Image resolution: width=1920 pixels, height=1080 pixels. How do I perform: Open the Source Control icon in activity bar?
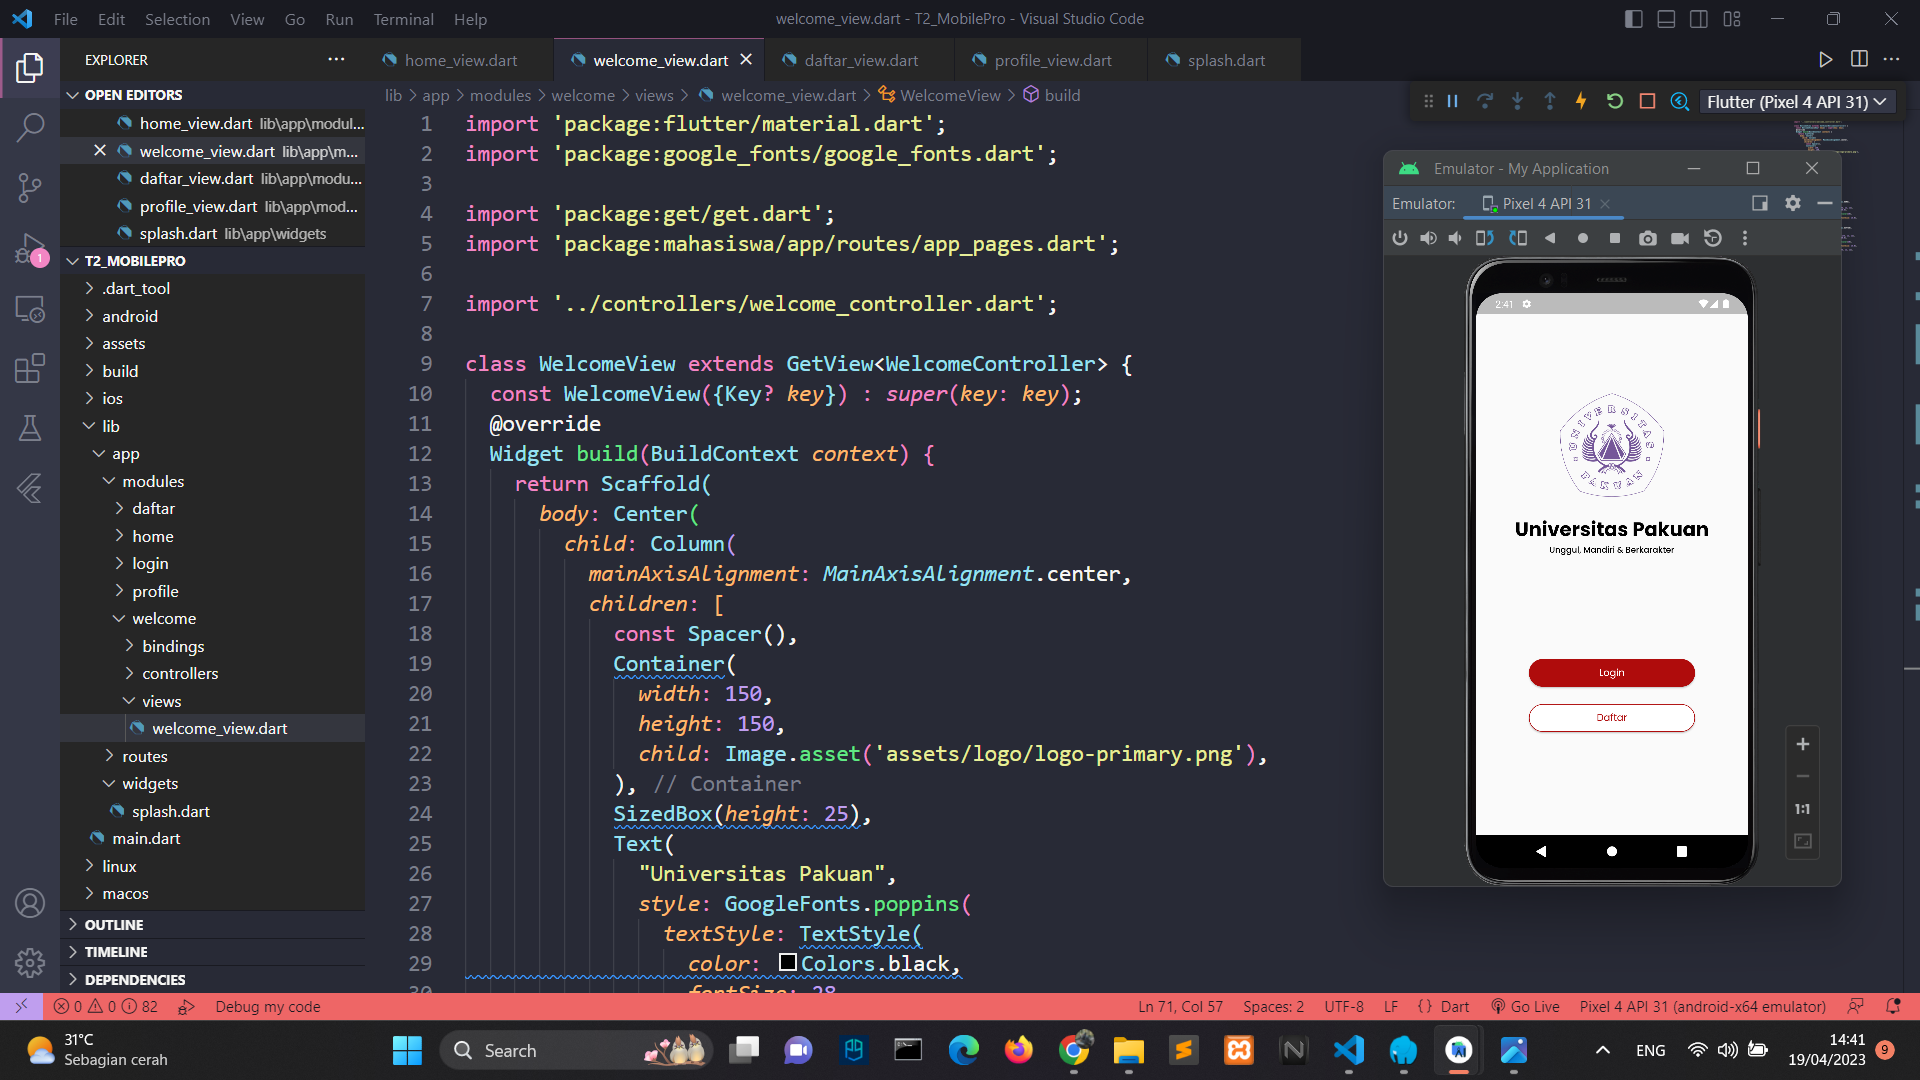point(30,188)
